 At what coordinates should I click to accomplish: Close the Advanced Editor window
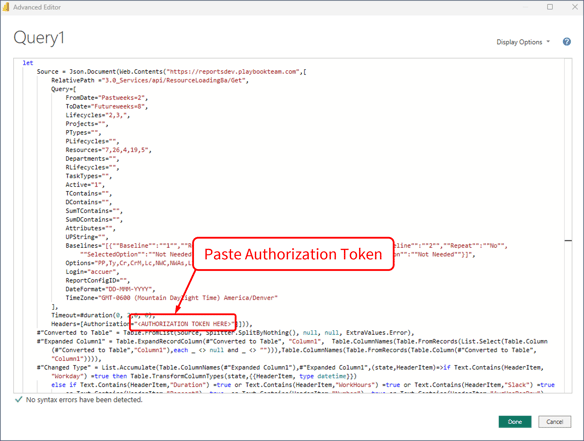pos(575,7)
